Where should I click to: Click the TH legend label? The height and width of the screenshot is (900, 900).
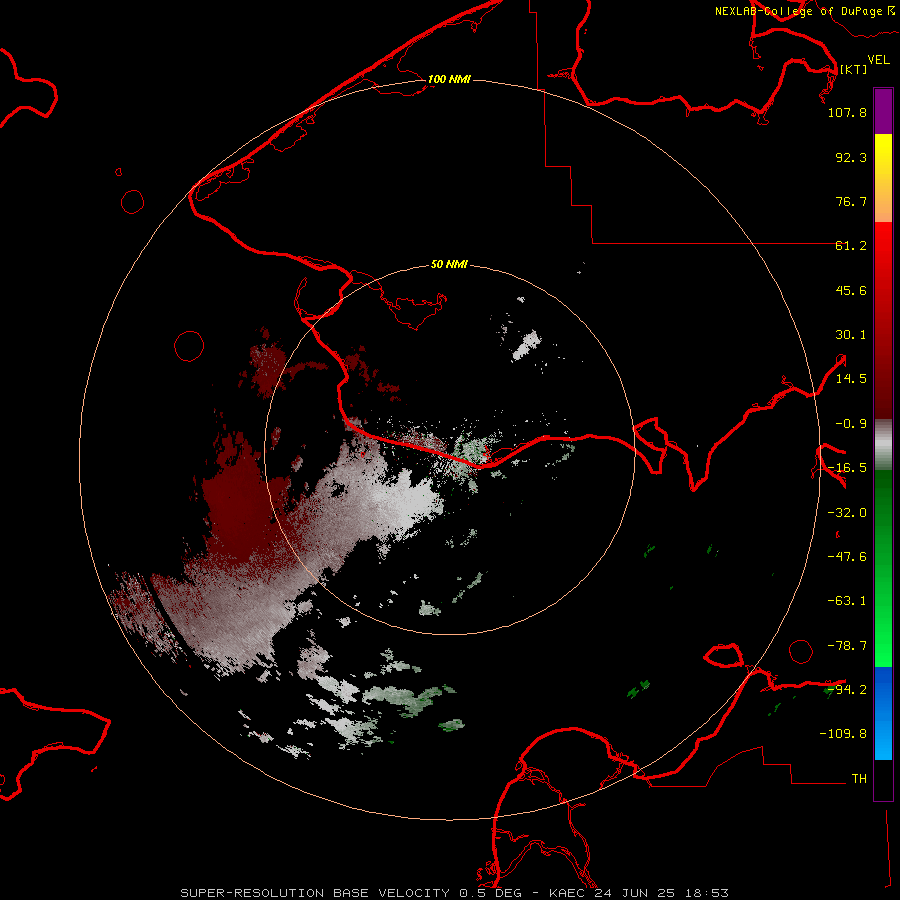859,779
